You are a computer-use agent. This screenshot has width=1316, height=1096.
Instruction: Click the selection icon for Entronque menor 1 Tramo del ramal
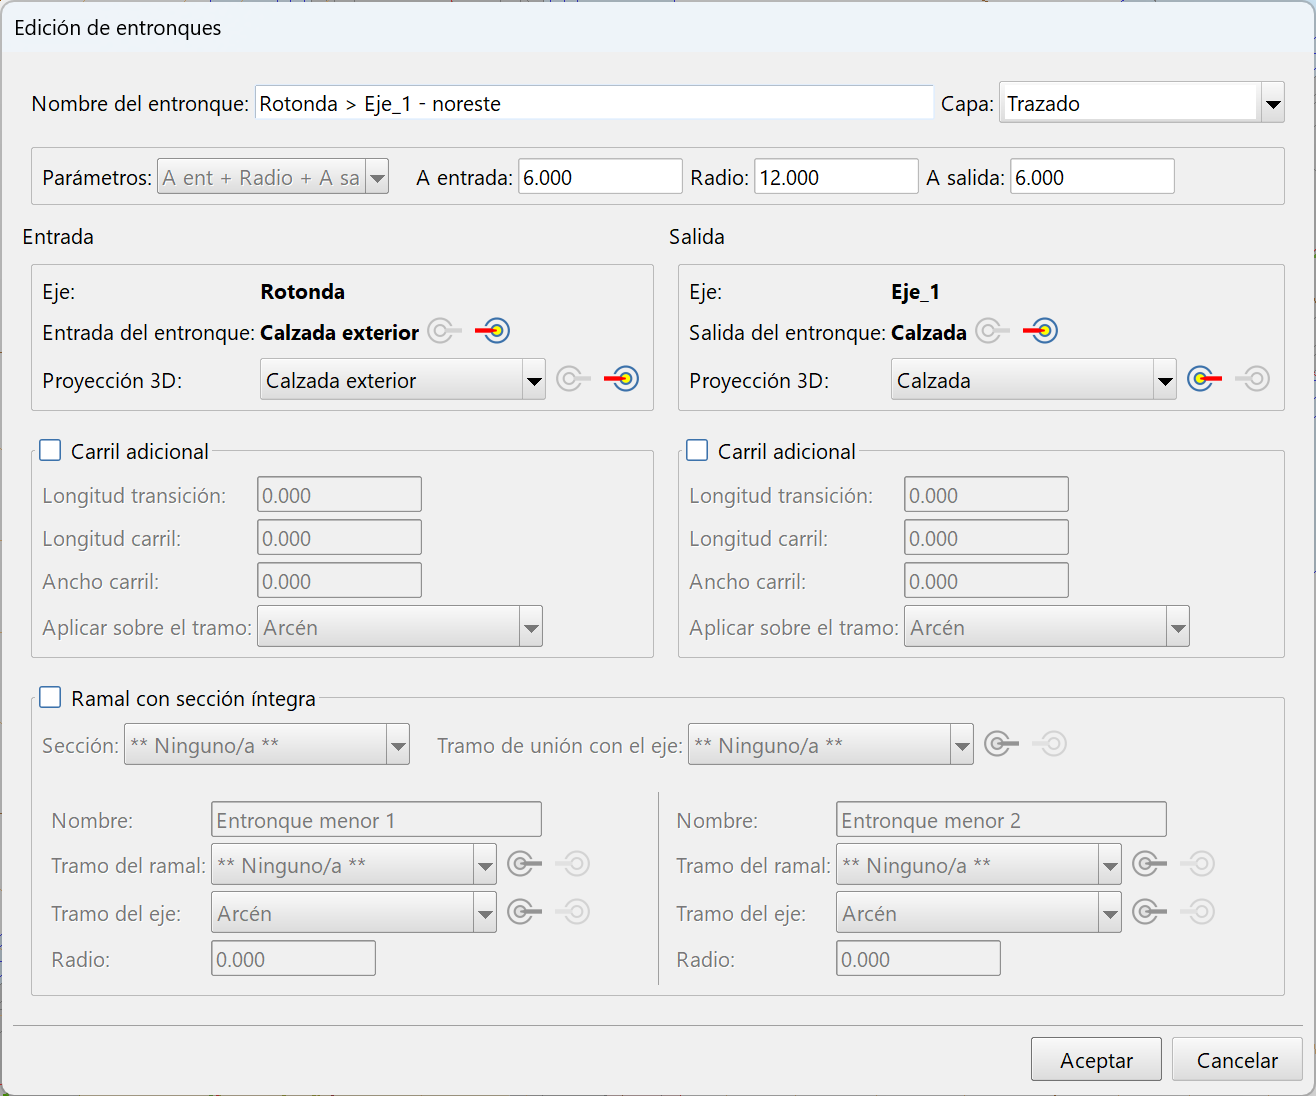pyautogui.click(x=524, y=863)
